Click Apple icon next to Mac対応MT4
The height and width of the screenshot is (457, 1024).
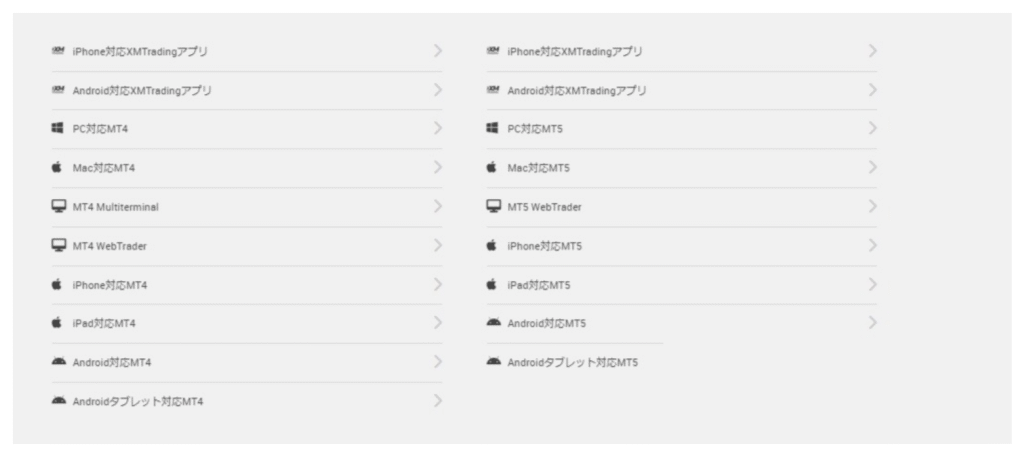pyautogui.click(x=57, y=168)
